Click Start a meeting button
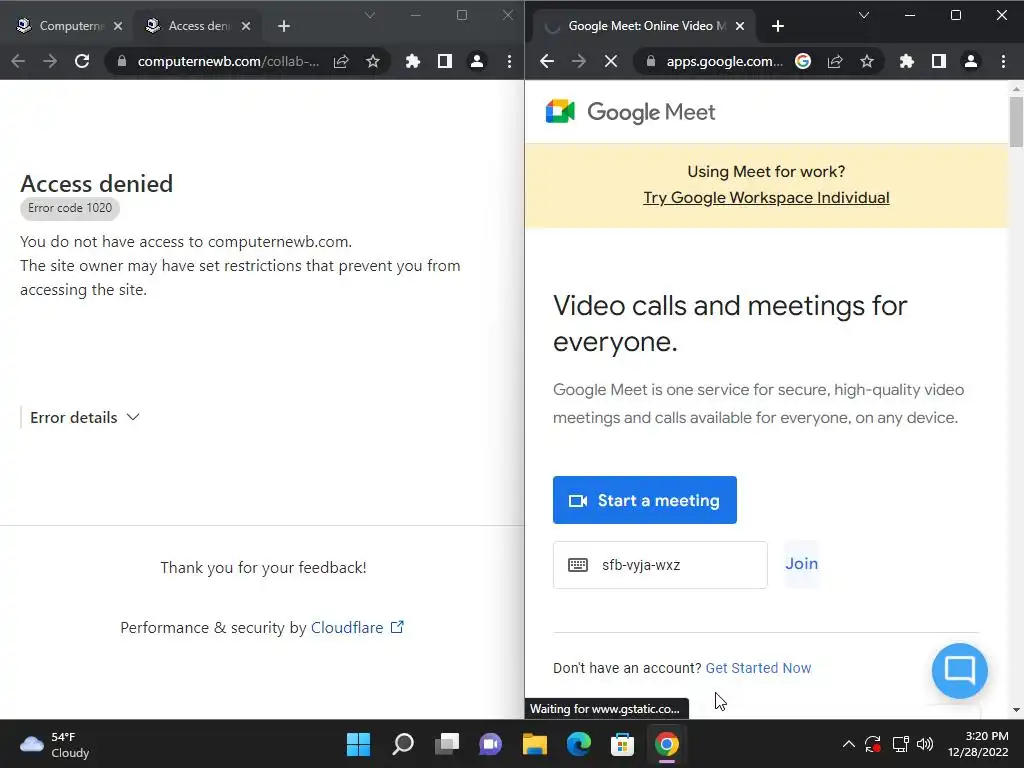Screen dimensions: 1024x768 pyautogui.click(x=645, y=500)
